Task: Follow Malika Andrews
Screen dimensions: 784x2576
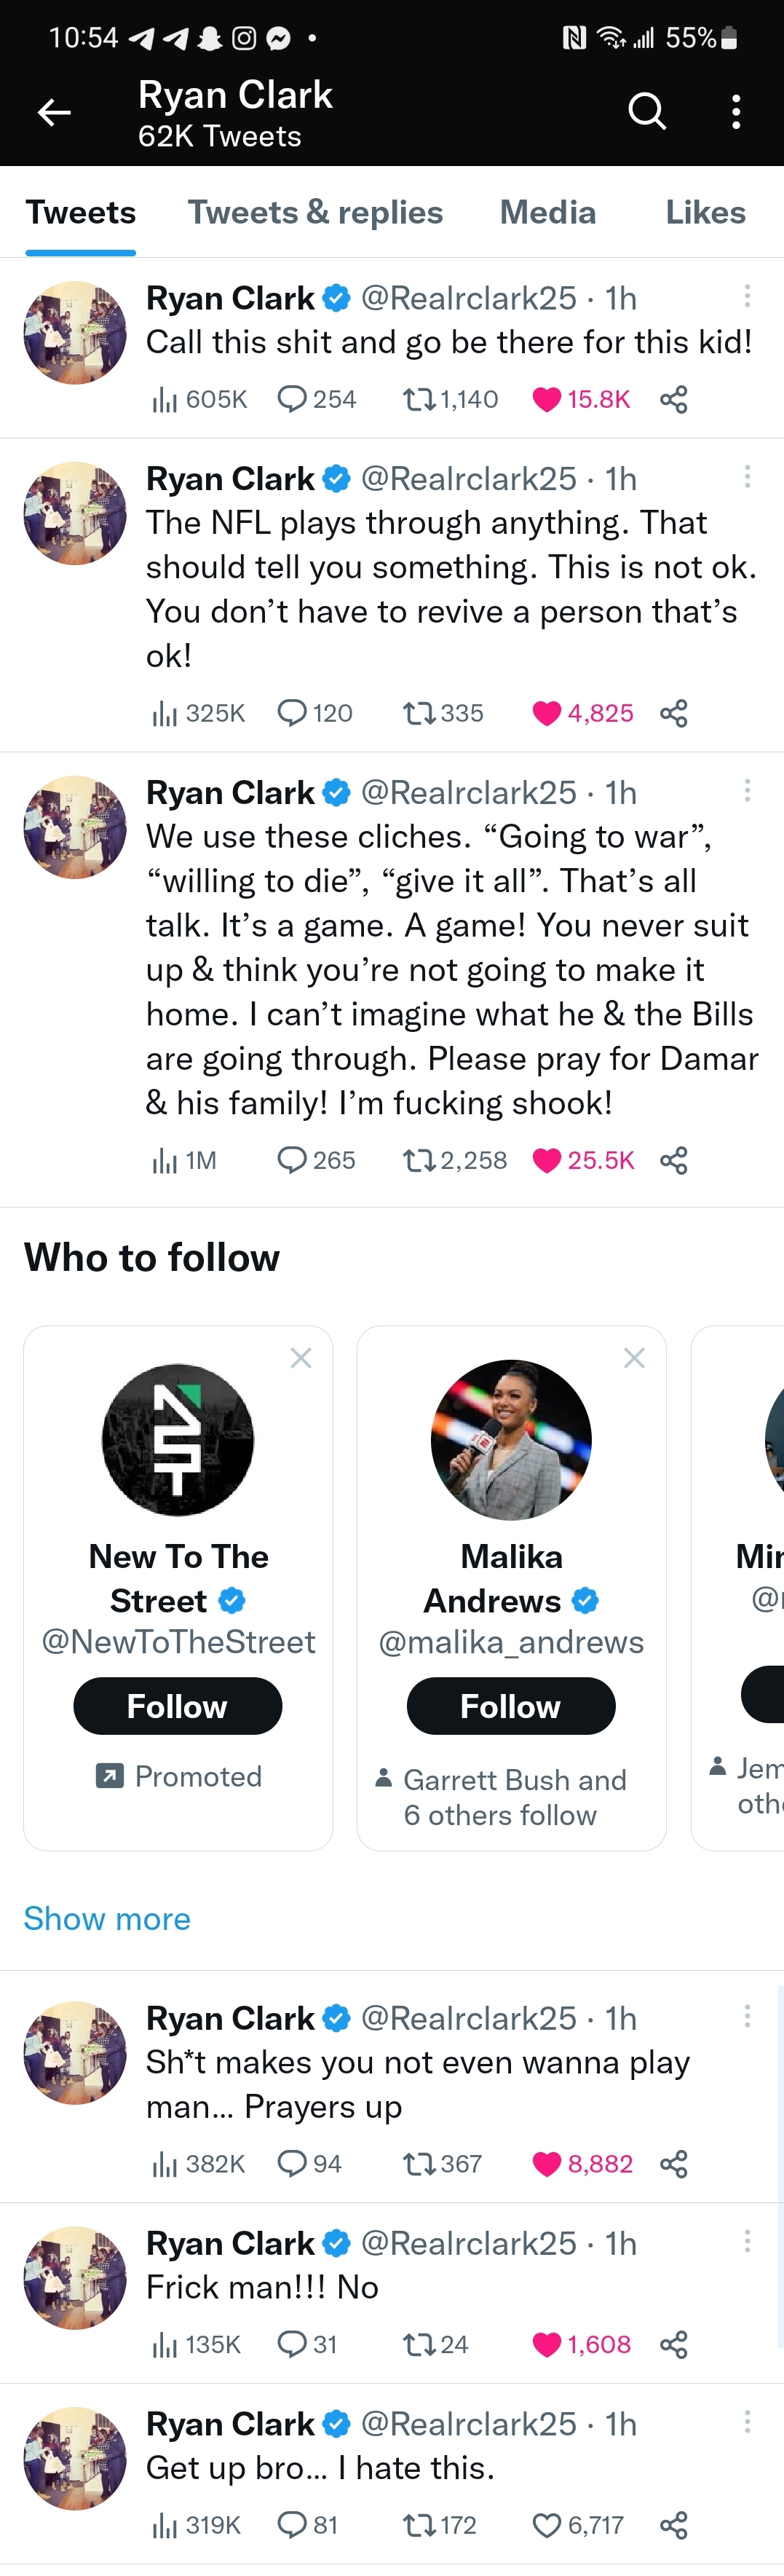Action: [510, 1706]
